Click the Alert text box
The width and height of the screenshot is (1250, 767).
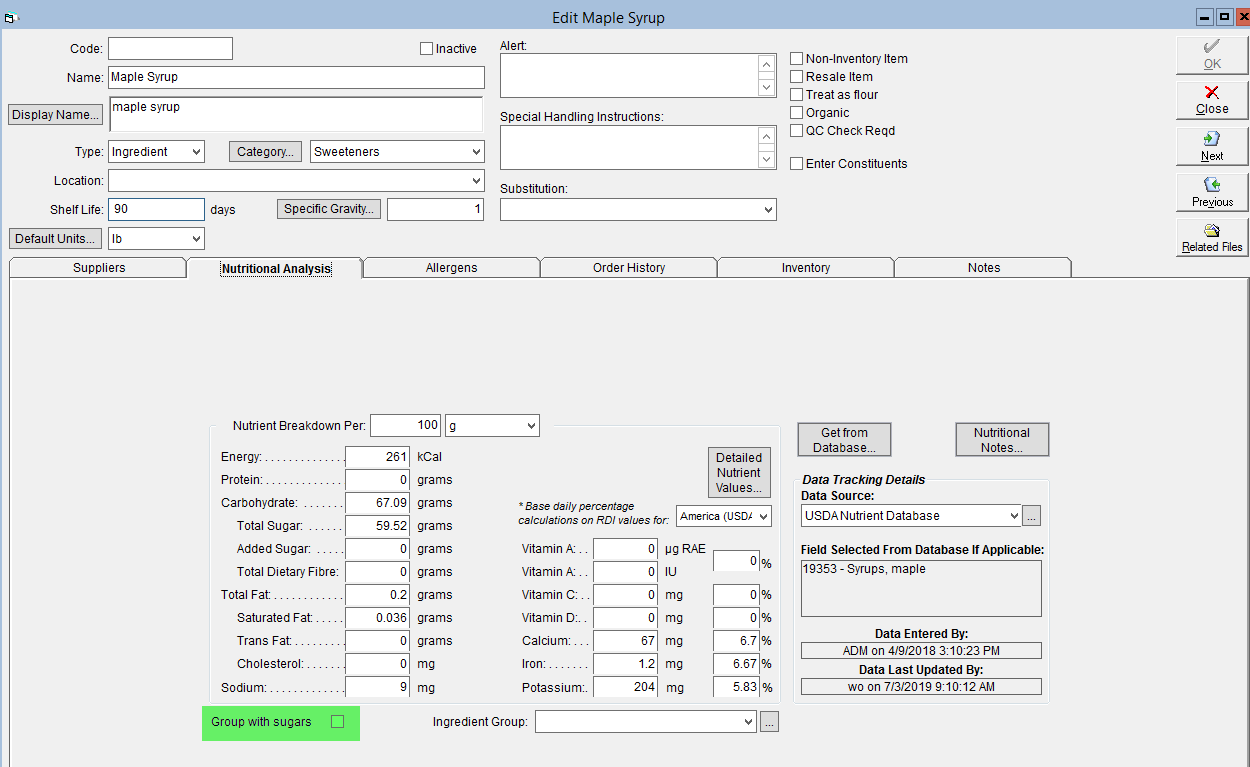point(629,75)
